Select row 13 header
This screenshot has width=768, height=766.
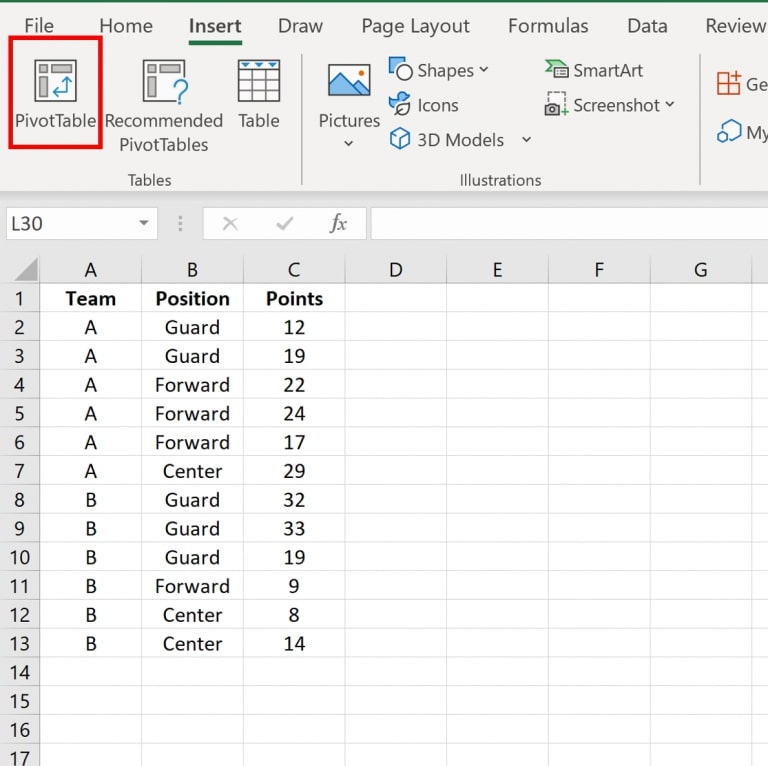(x=20, y=643)
